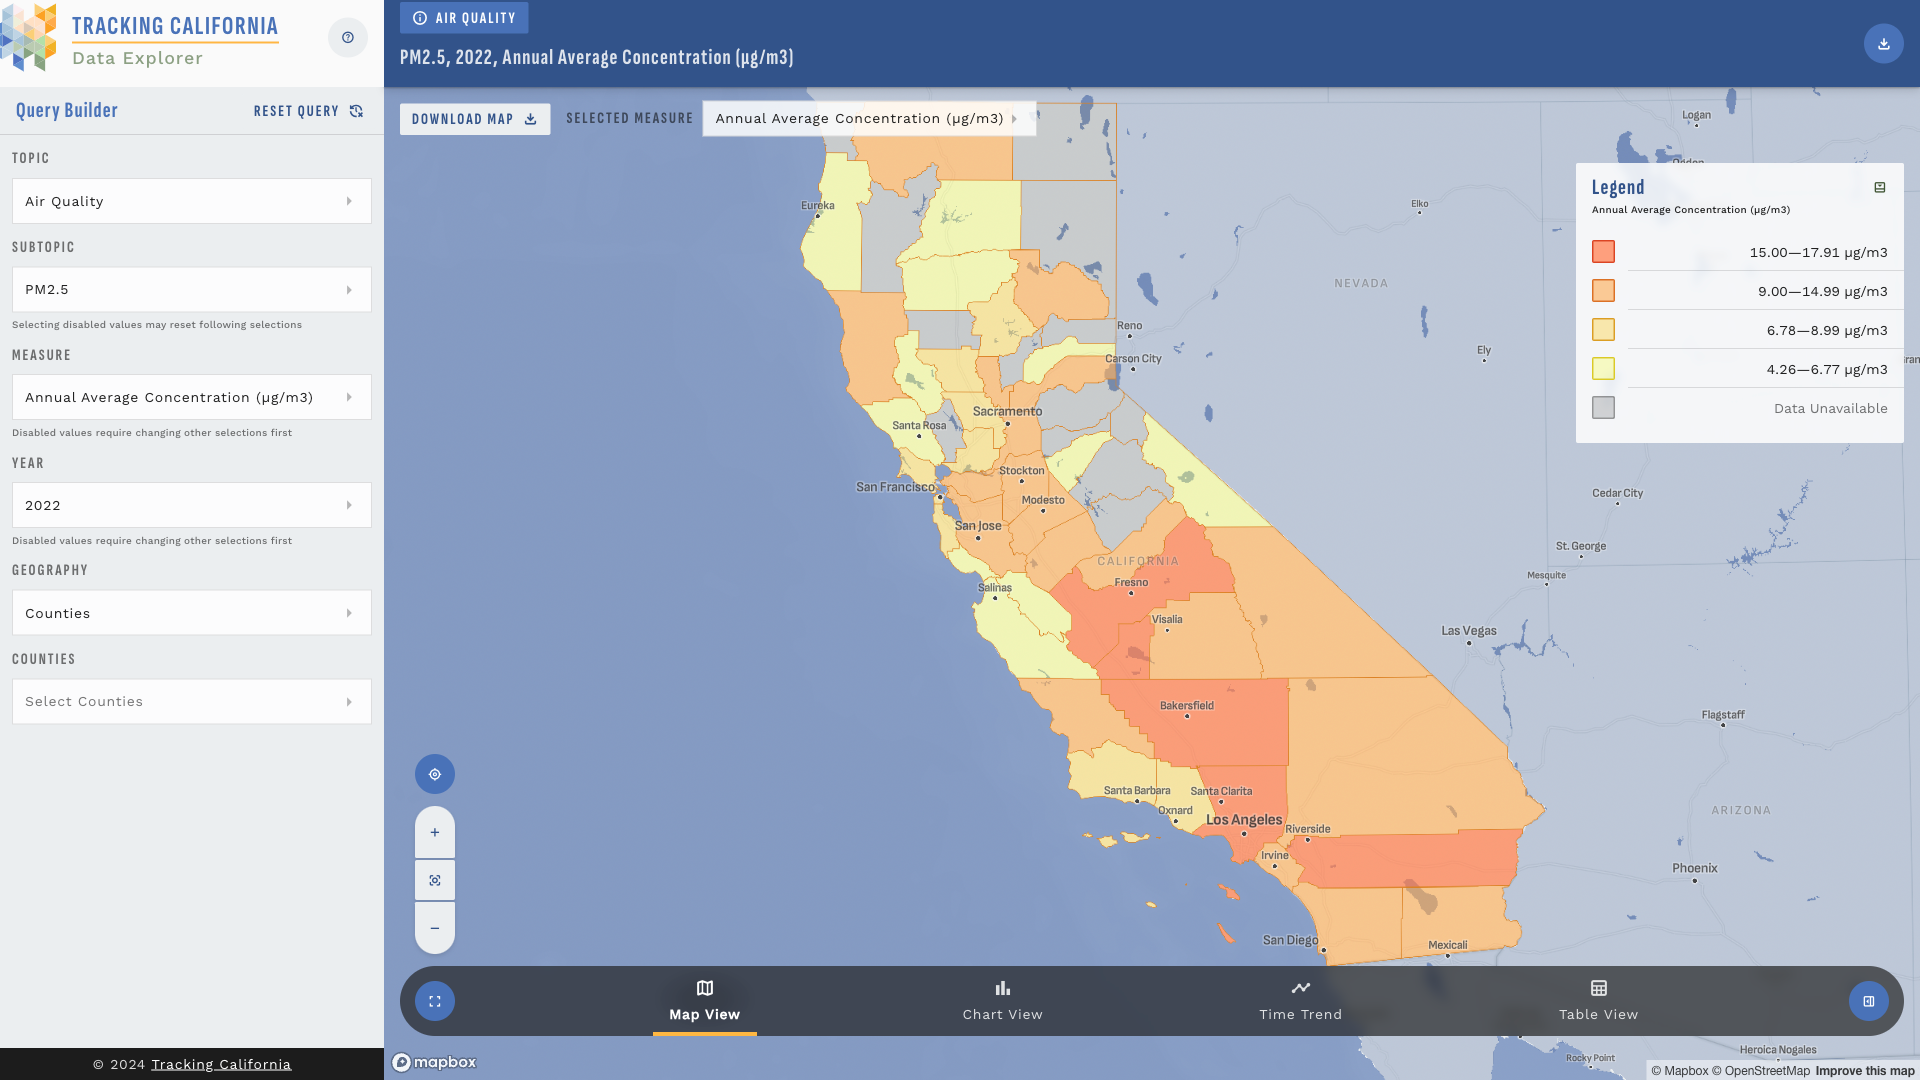Image resolution: width=1920 pixels, height=1080 pixels.
Task: Click the 15.00—17.91 legend color swatch
Action: pyautogui.click(x=1603, y=252)
